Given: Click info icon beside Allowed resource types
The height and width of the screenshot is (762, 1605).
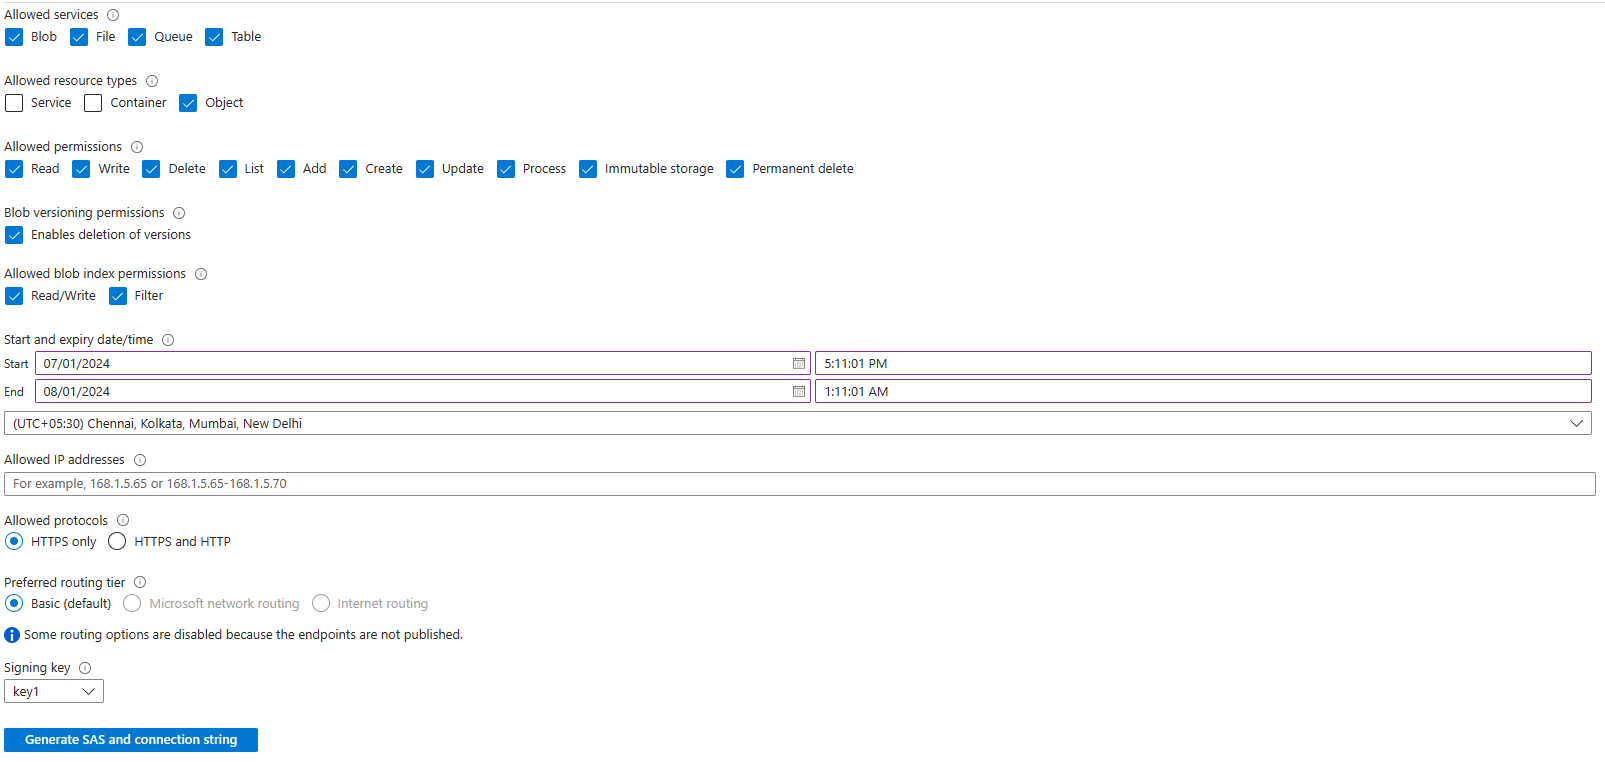Looking at the screenshot, I should tap(152, 81).
